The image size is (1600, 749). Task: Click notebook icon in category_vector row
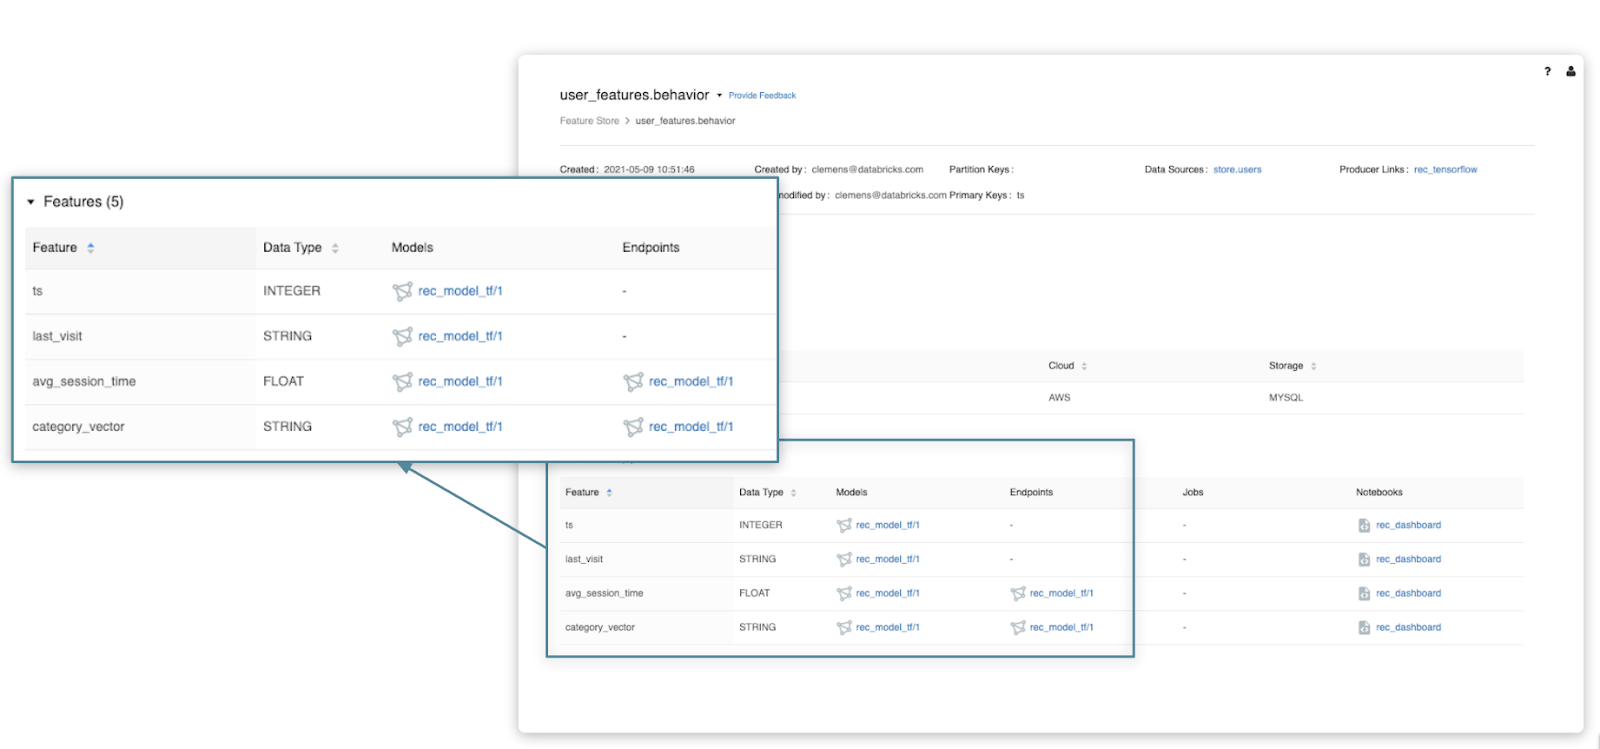(x=1364, y=628)
